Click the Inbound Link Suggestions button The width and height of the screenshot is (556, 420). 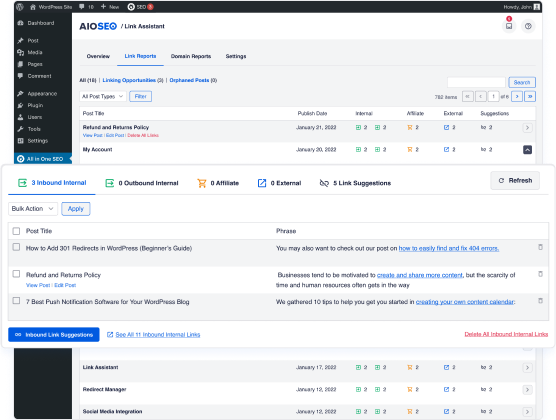click(x=54, y=335)
